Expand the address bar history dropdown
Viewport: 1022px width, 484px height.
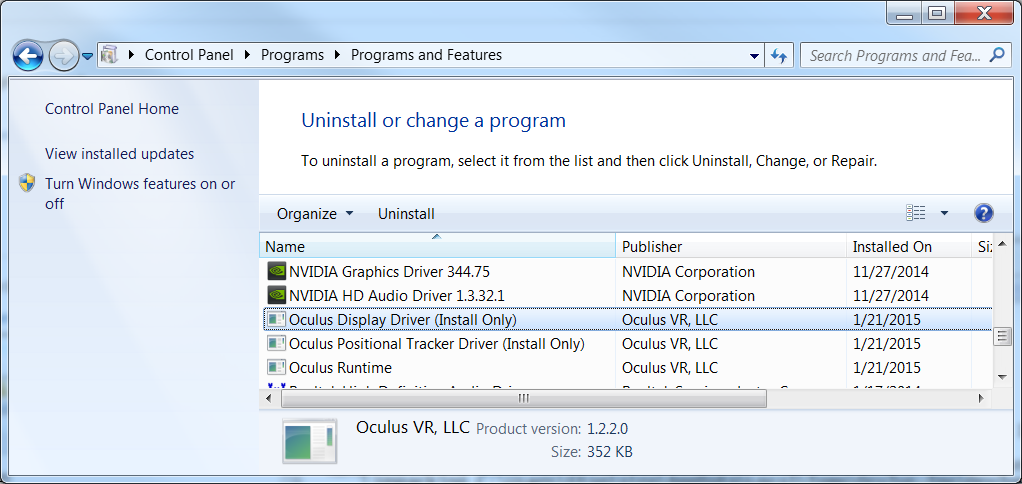pos(753,56)
